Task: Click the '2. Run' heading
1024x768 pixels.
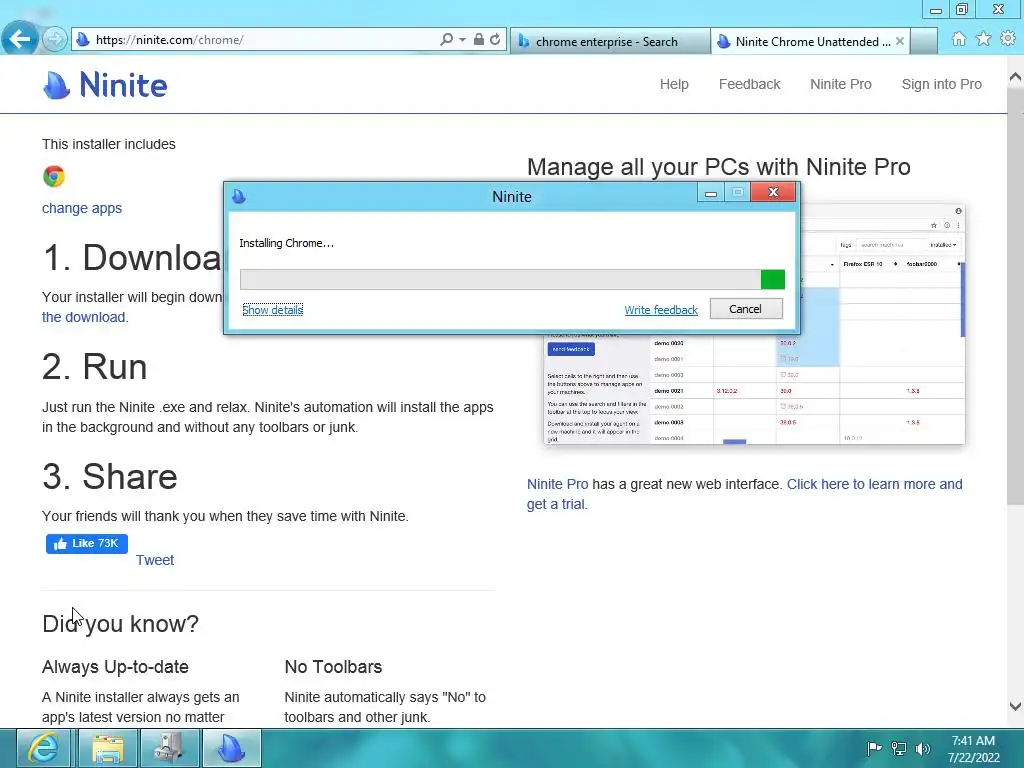Action: [x=95, y=367]
